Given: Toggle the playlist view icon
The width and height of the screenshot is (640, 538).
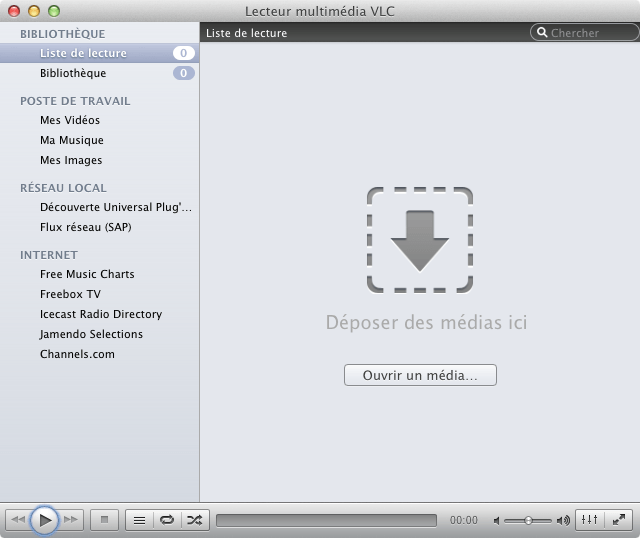Looking at the screenshot, I should point(140,520).
